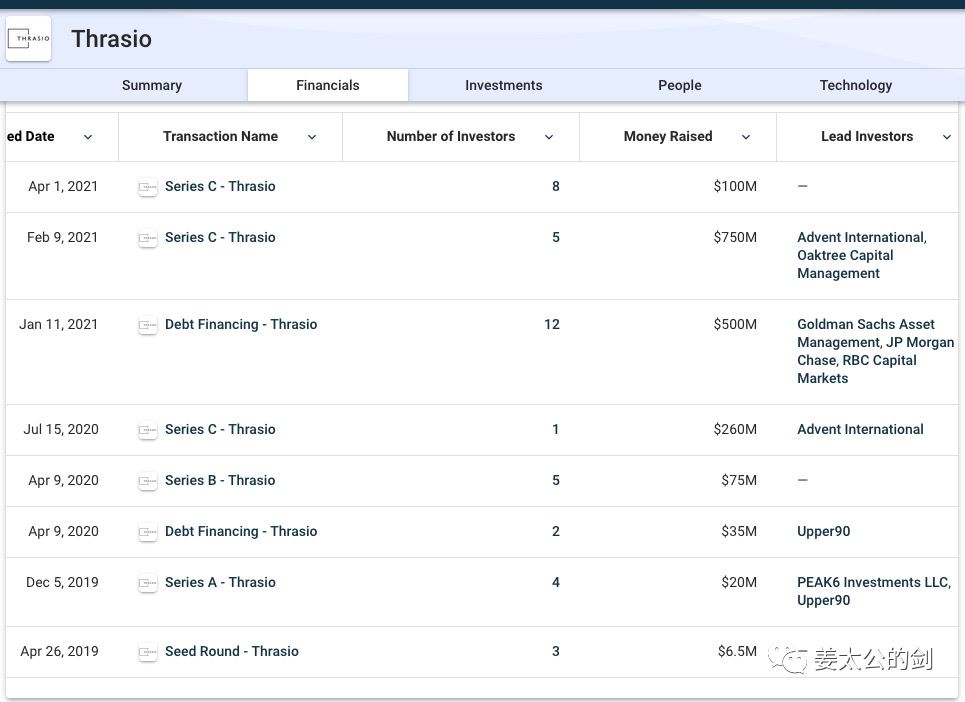The height and width of the screenshot is (702, 965).
Task: Click the $500M money raised value
Action: [735, 325]
